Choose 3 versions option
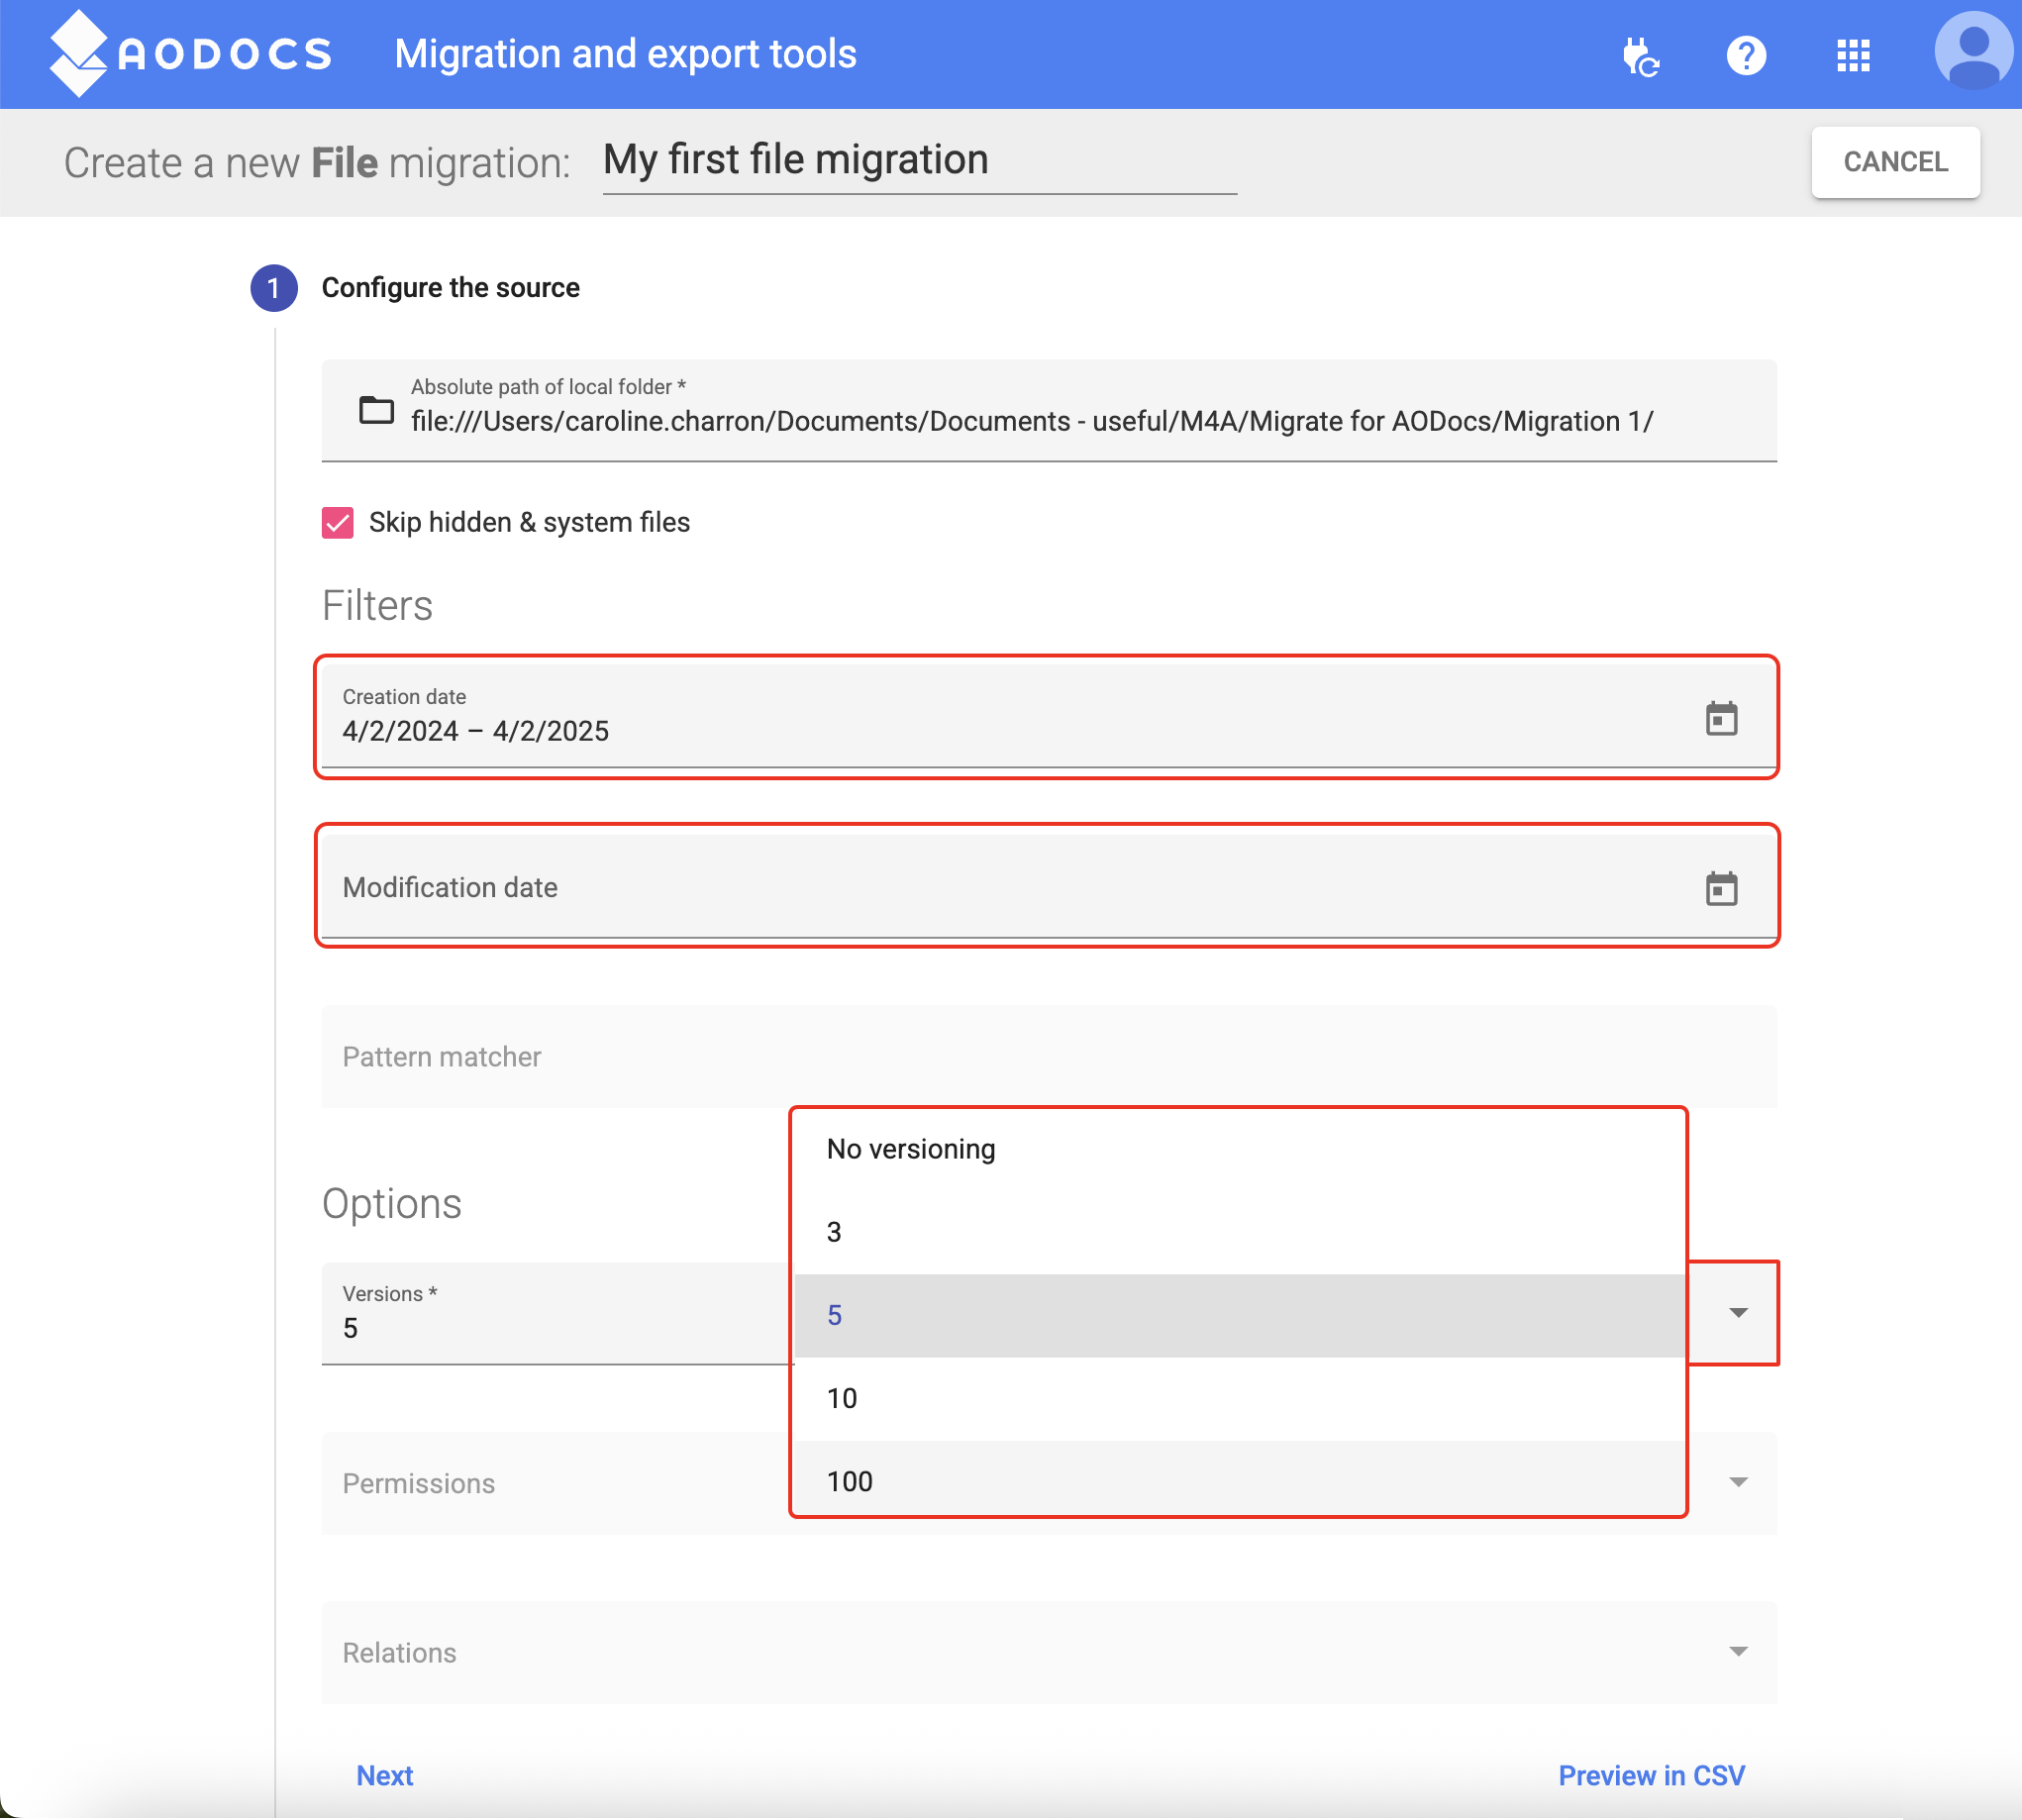The width and height of the screenshot is (2022, 1820). tap(1239, 1232)
